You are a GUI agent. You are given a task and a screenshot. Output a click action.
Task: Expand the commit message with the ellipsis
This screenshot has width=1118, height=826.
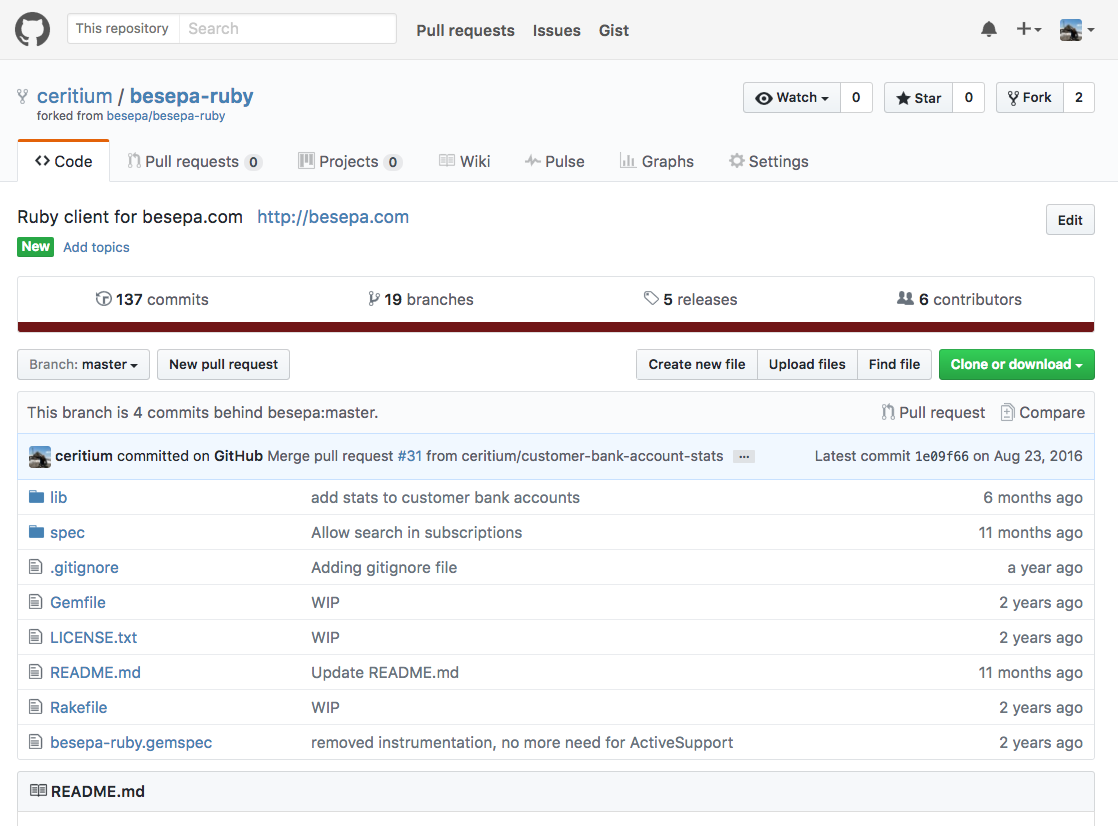click(x=744, y=455)
